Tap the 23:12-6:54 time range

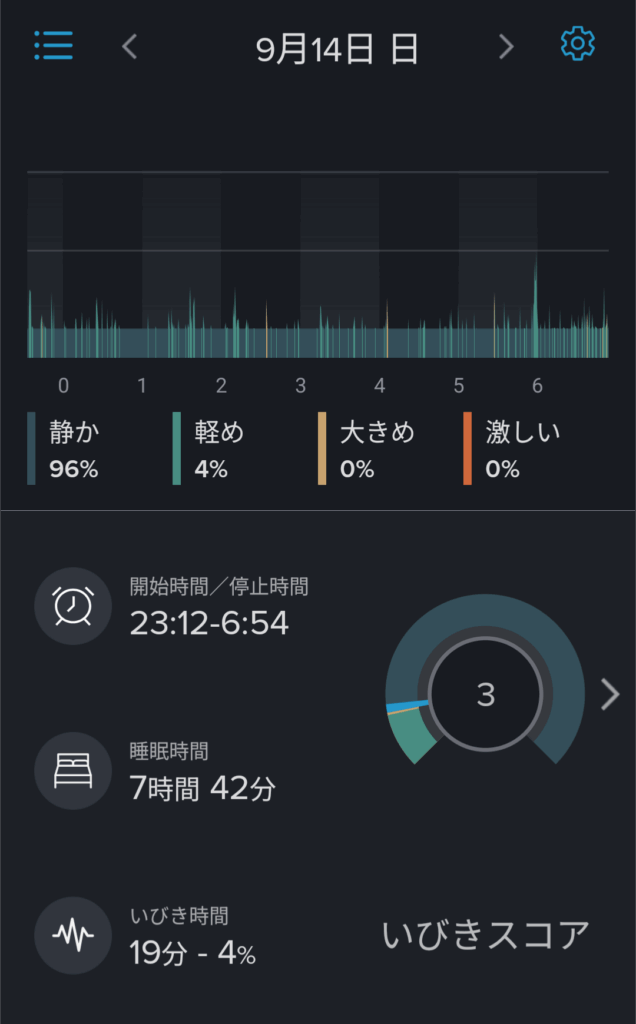[209, 624]
